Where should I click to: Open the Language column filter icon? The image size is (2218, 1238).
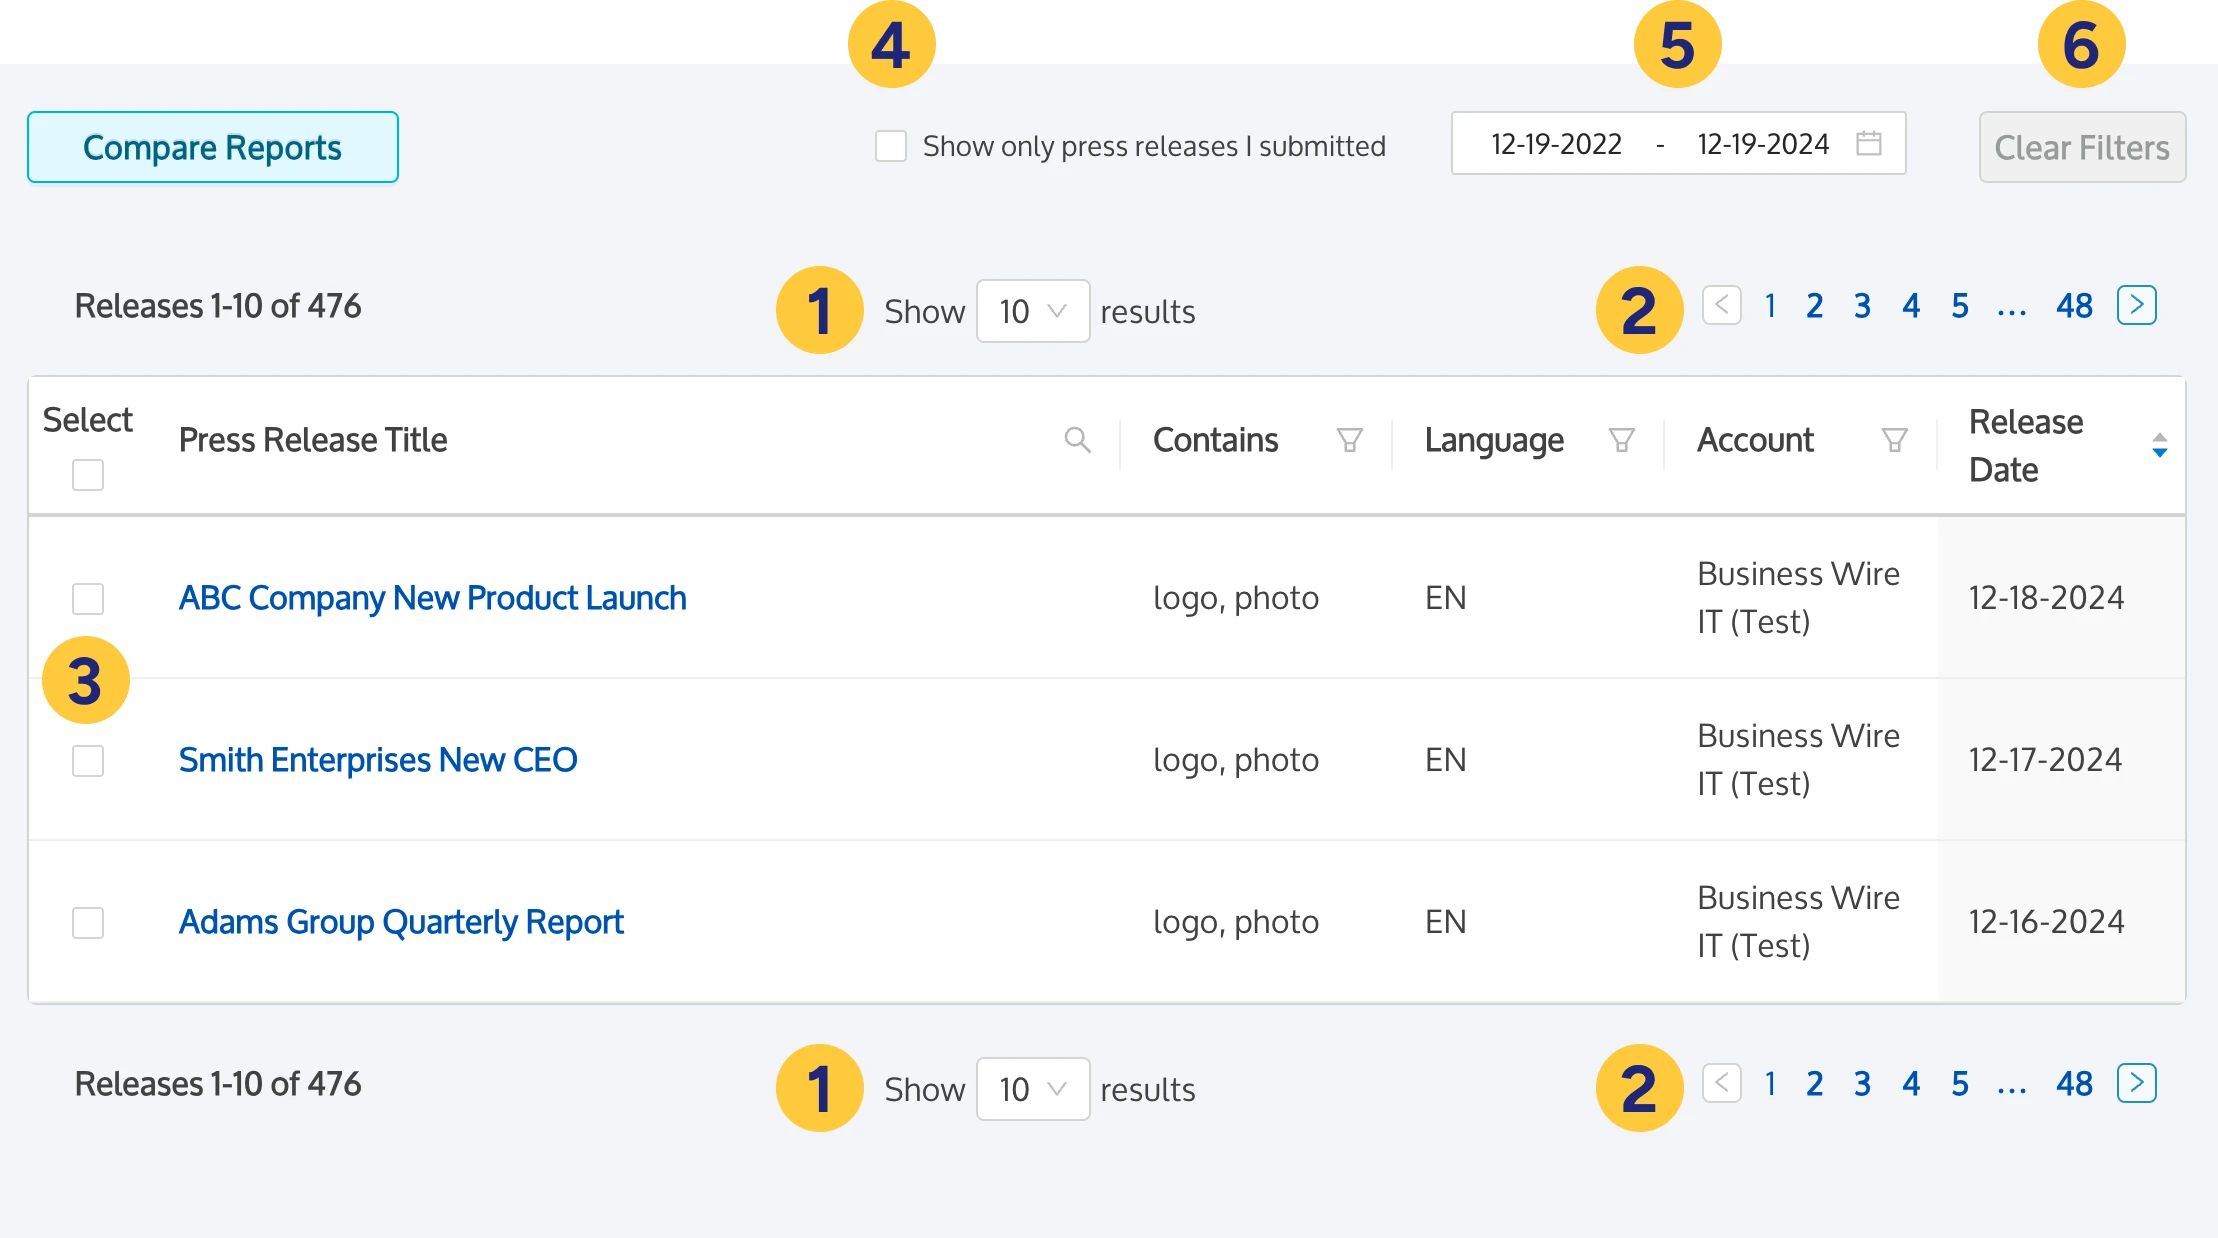(x=1621, y=440)
